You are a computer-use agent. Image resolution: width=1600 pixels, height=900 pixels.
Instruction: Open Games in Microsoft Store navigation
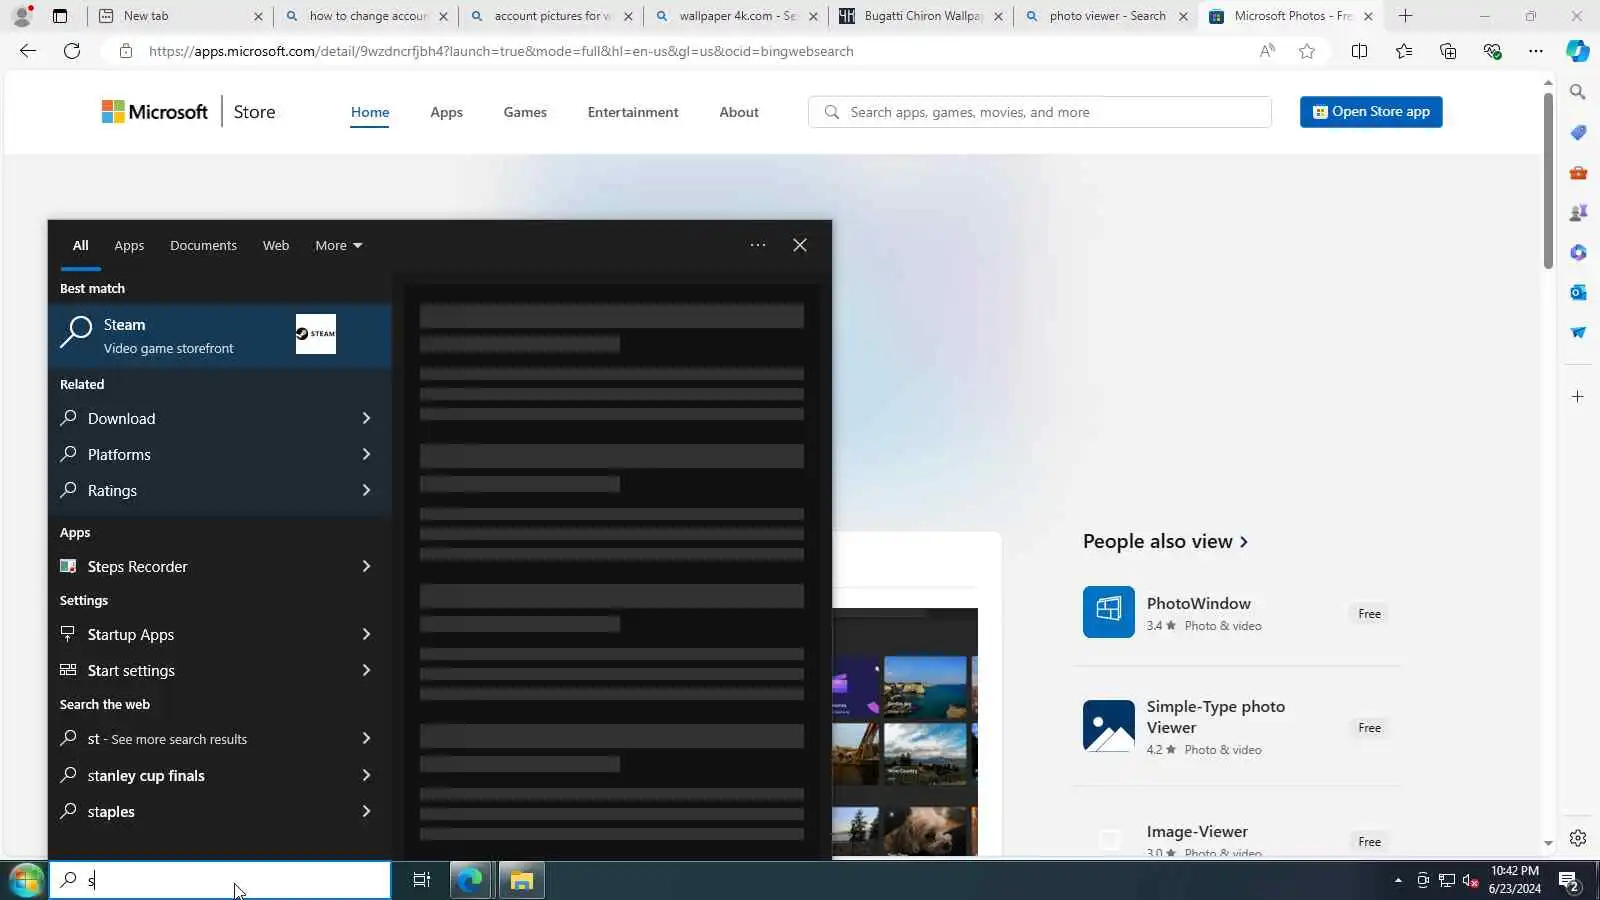pyautogui.click(x=525, y=112)
